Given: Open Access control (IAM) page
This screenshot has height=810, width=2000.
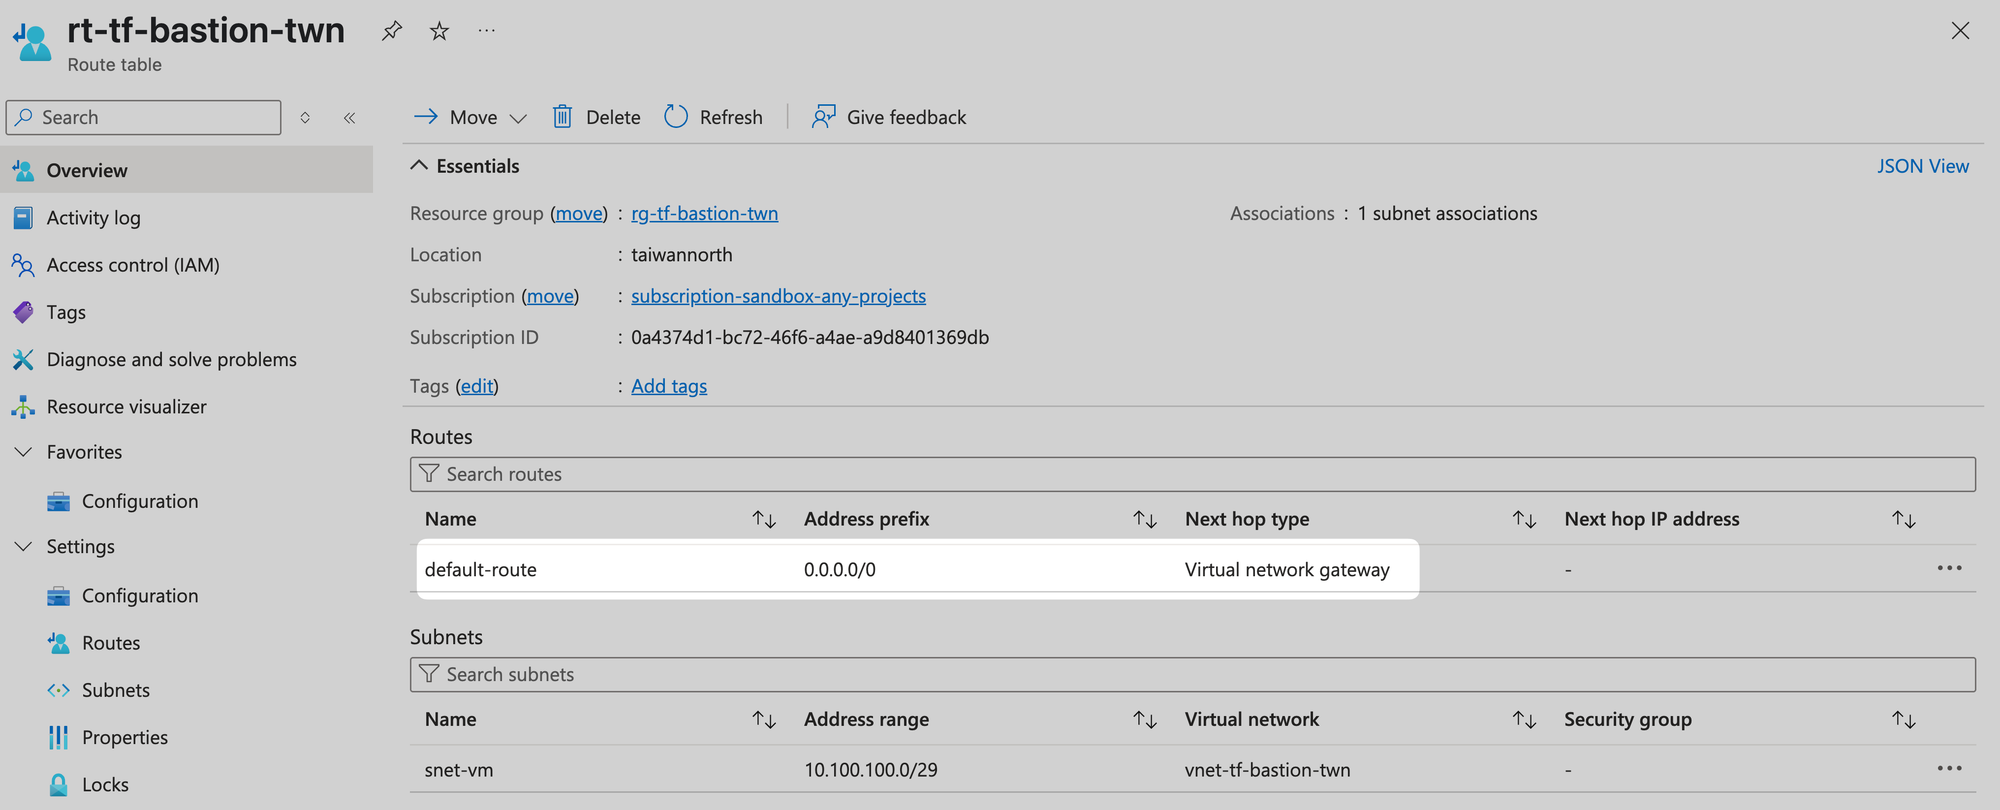Looking at the screenshot, I should point(132,265).
